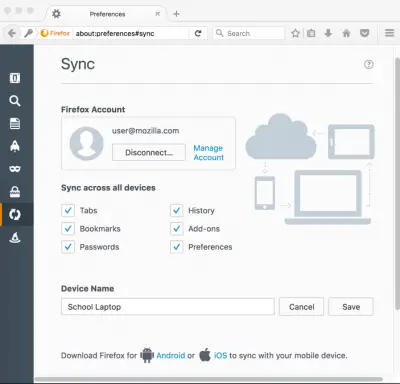Viewport: 400px width, 384px height.
Task: Click the help question mark icon
Action: [x=369, y=64]
